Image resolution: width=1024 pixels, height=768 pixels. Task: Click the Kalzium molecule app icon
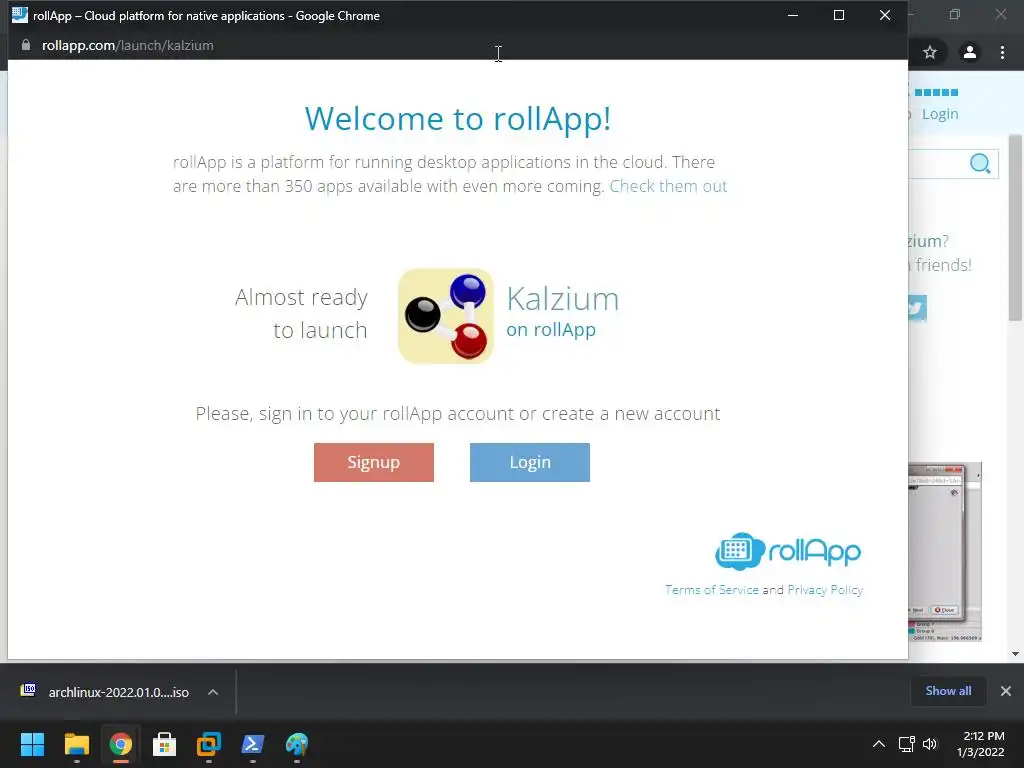coord(445,316)
